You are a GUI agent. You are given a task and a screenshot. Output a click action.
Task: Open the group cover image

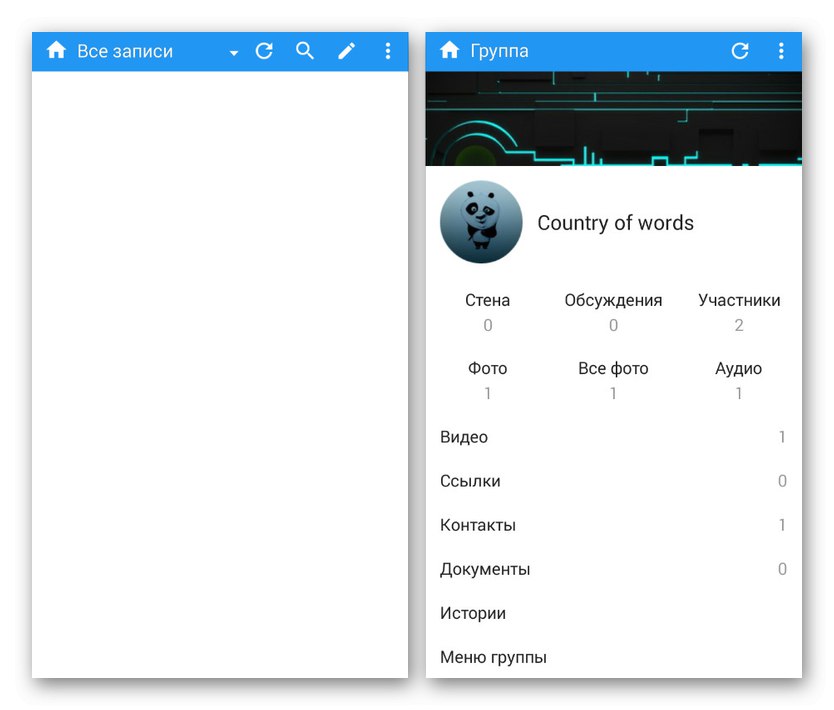[x=613, y=119]
